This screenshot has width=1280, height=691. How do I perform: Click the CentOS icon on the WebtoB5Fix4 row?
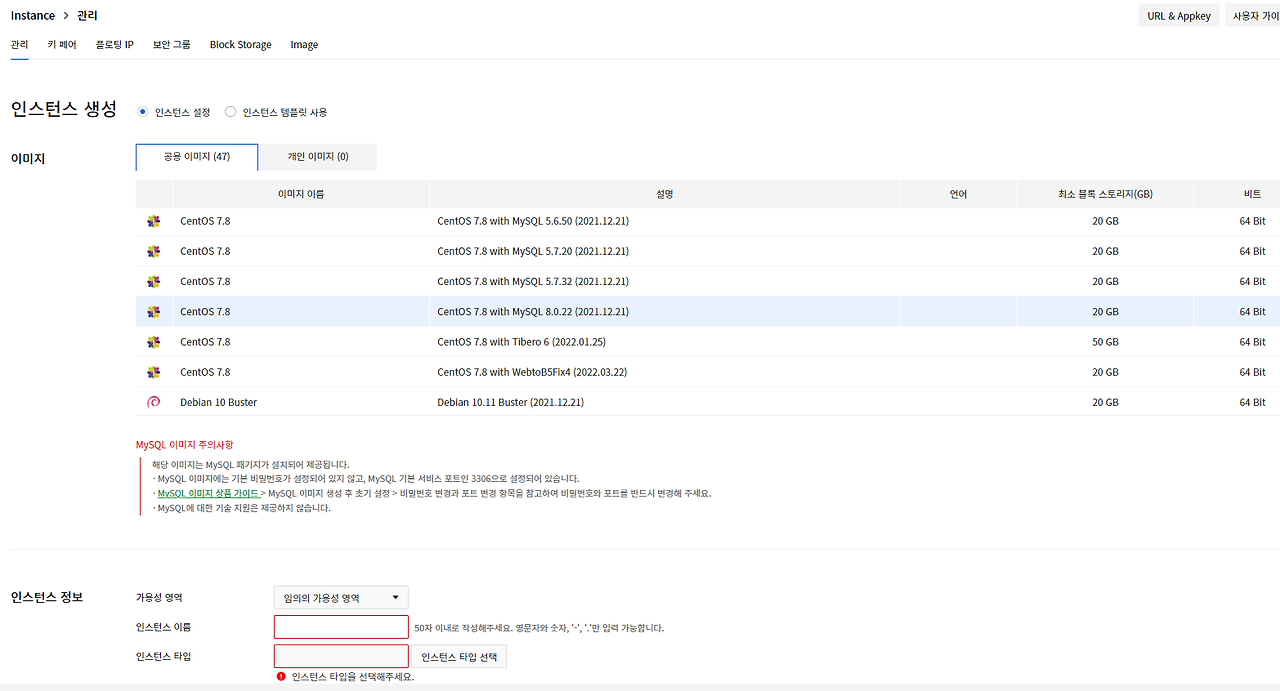tap(153, 371)
